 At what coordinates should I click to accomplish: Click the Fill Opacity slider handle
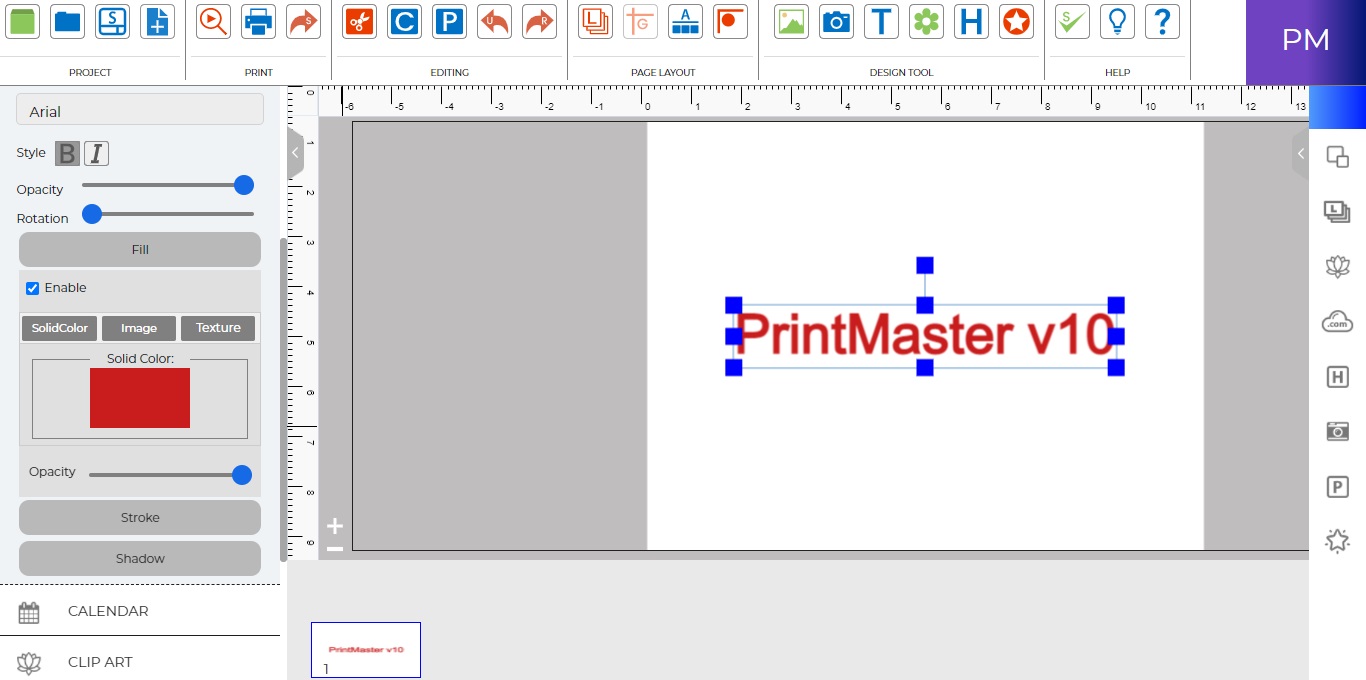241,475
